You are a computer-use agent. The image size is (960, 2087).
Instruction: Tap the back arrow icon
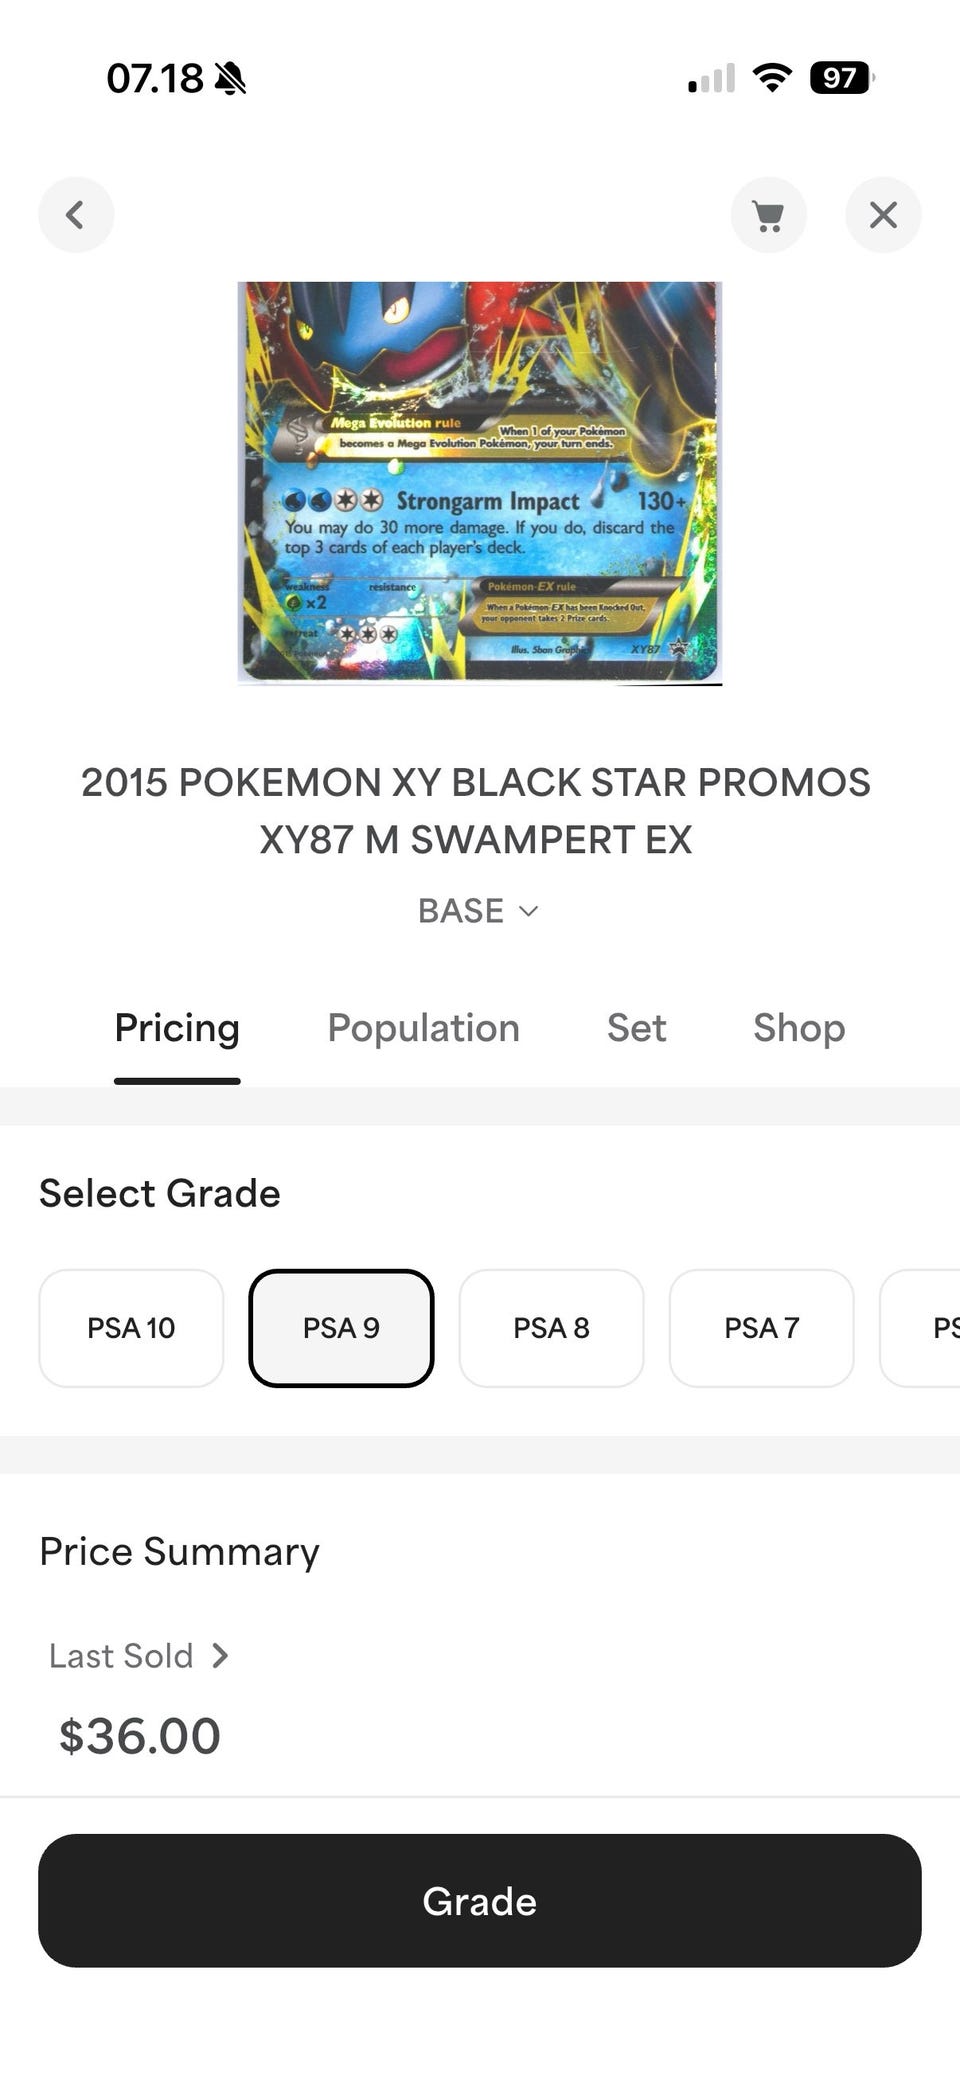76,215
